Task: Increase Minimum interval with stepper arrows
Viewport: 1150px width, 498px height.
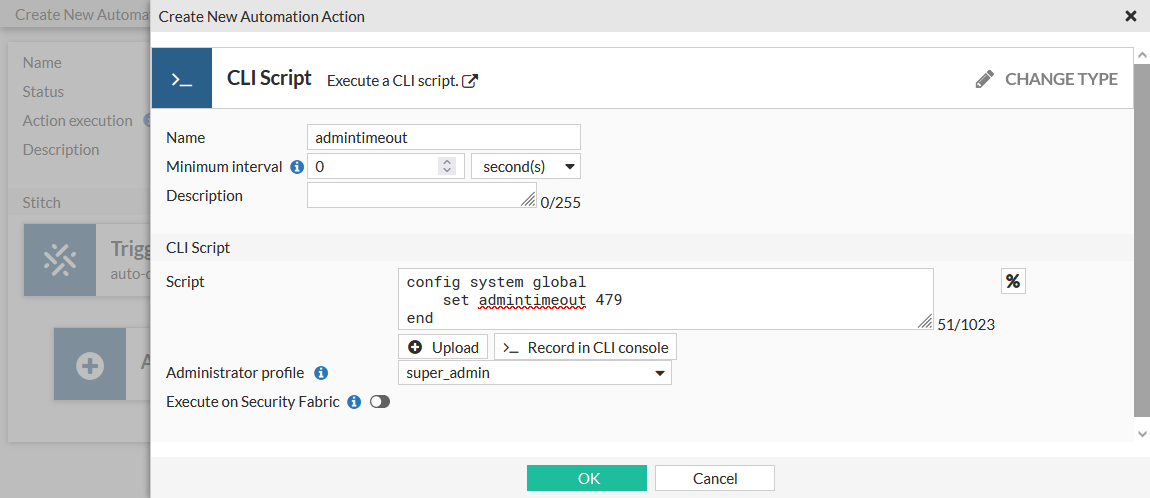Action: tap(447, 162)
